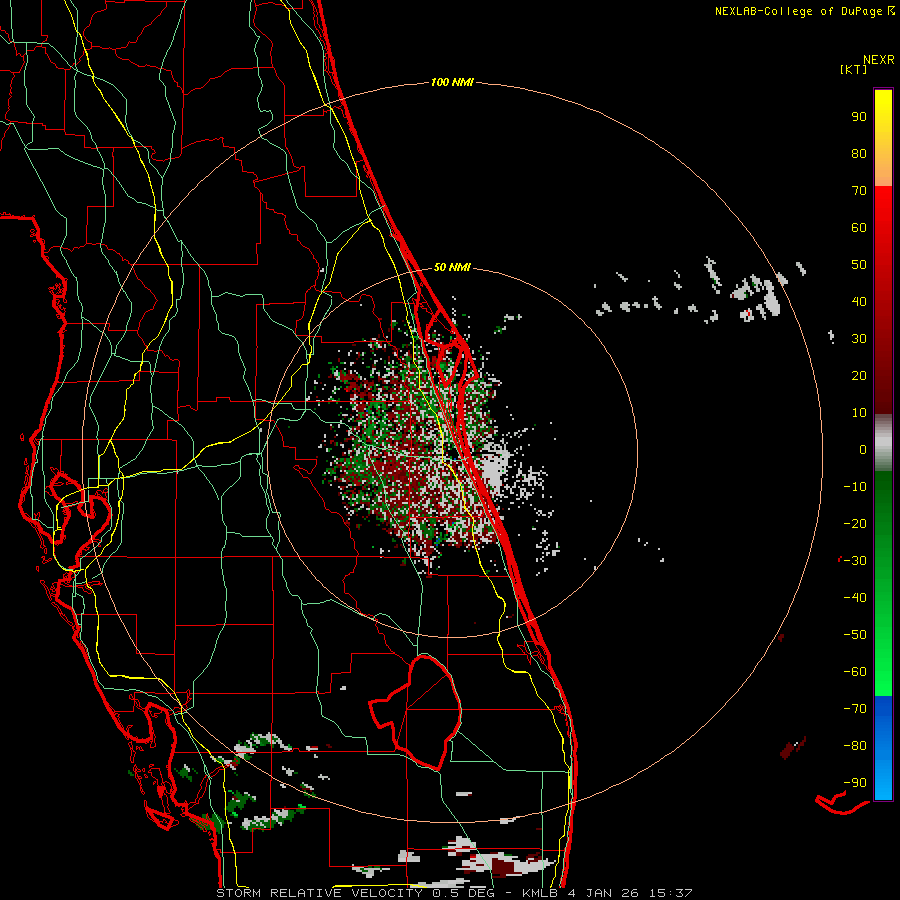The image size is (900, 900).
Task: Click the 70 value on the velocity scale
Action: coord(859,191)
